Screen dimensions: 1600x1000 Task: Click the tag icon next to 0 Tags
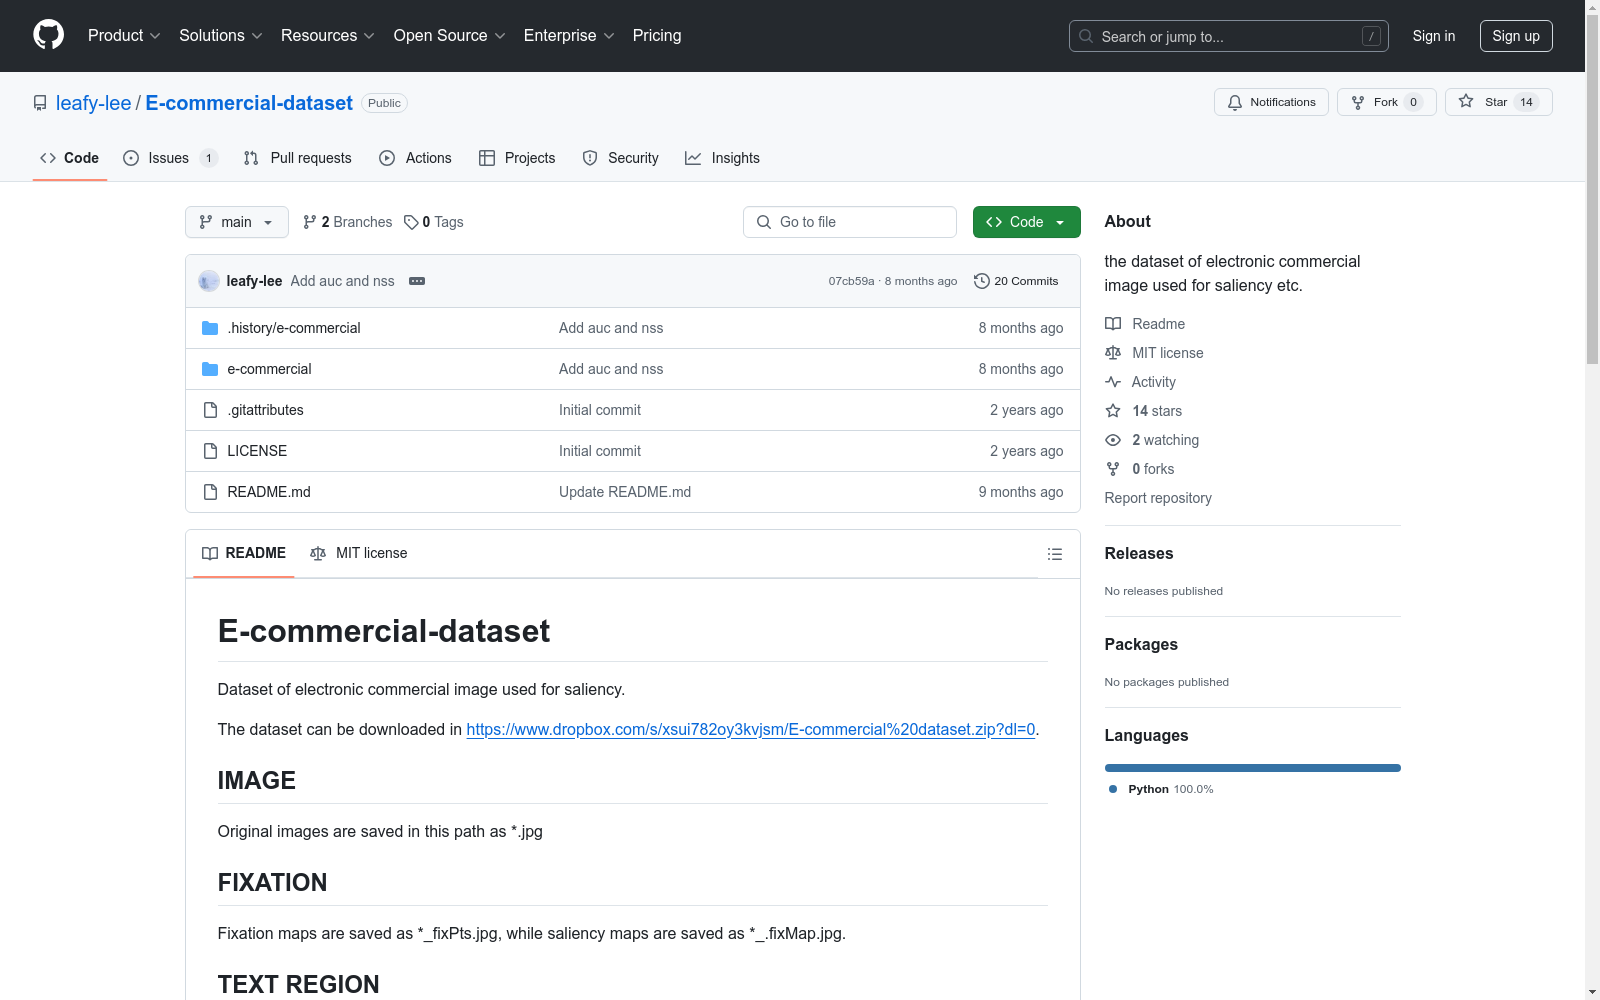411,222
